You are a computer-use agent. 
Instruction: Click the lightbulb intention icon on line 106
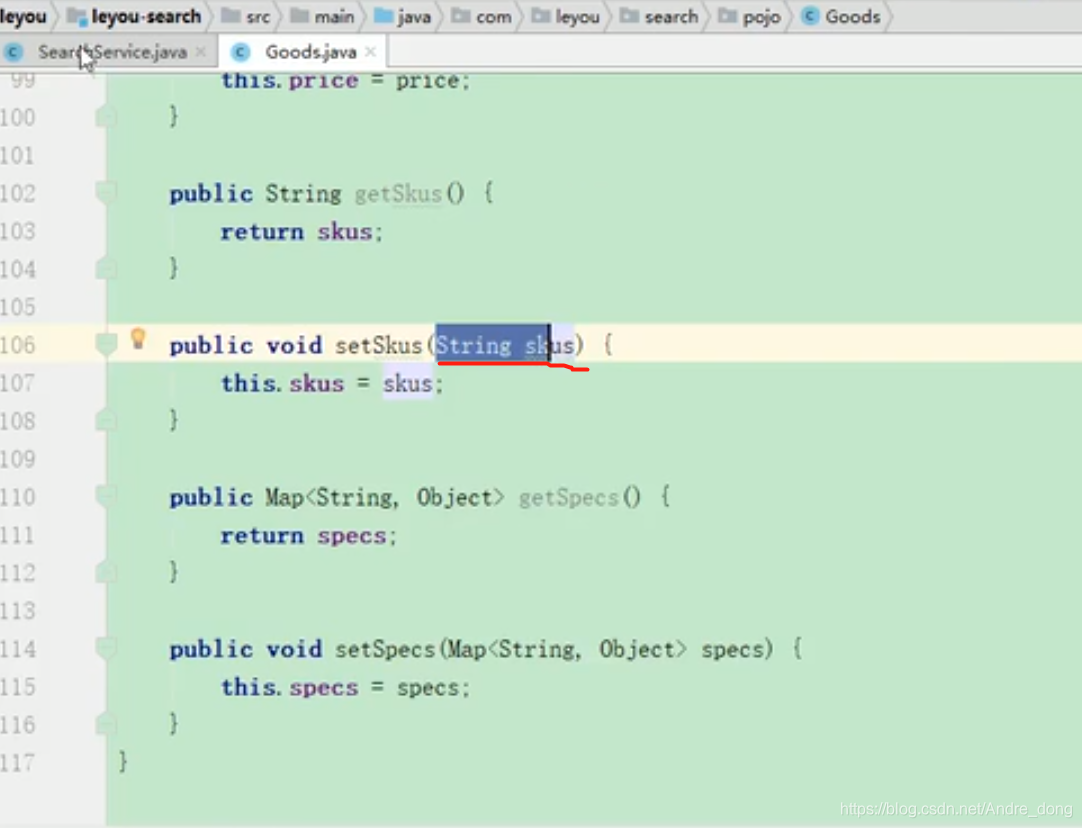[138, 339]
